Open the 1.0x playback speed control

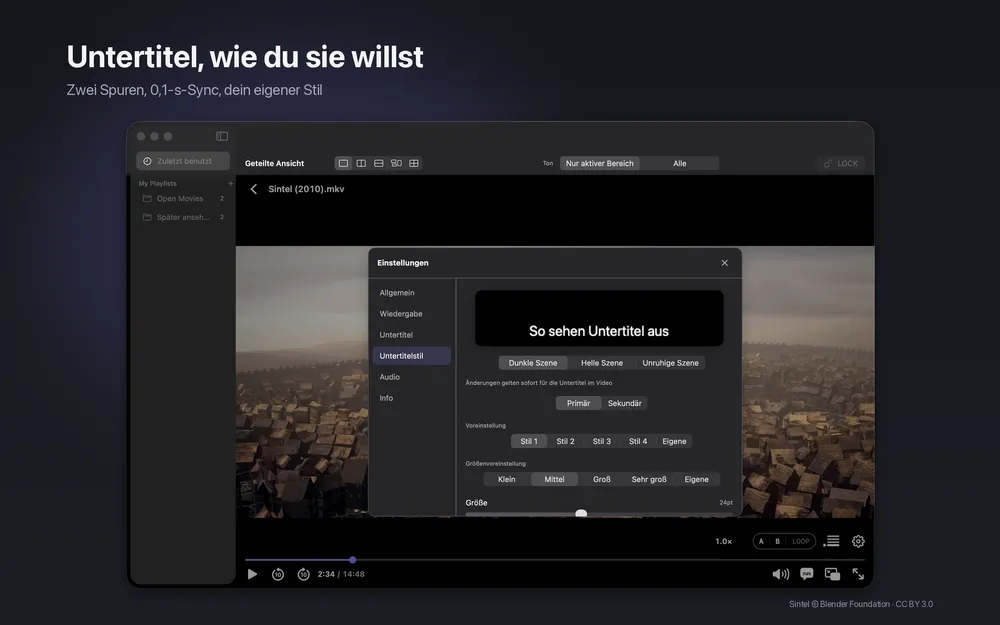pyautogui.click(x=723, y=541)
